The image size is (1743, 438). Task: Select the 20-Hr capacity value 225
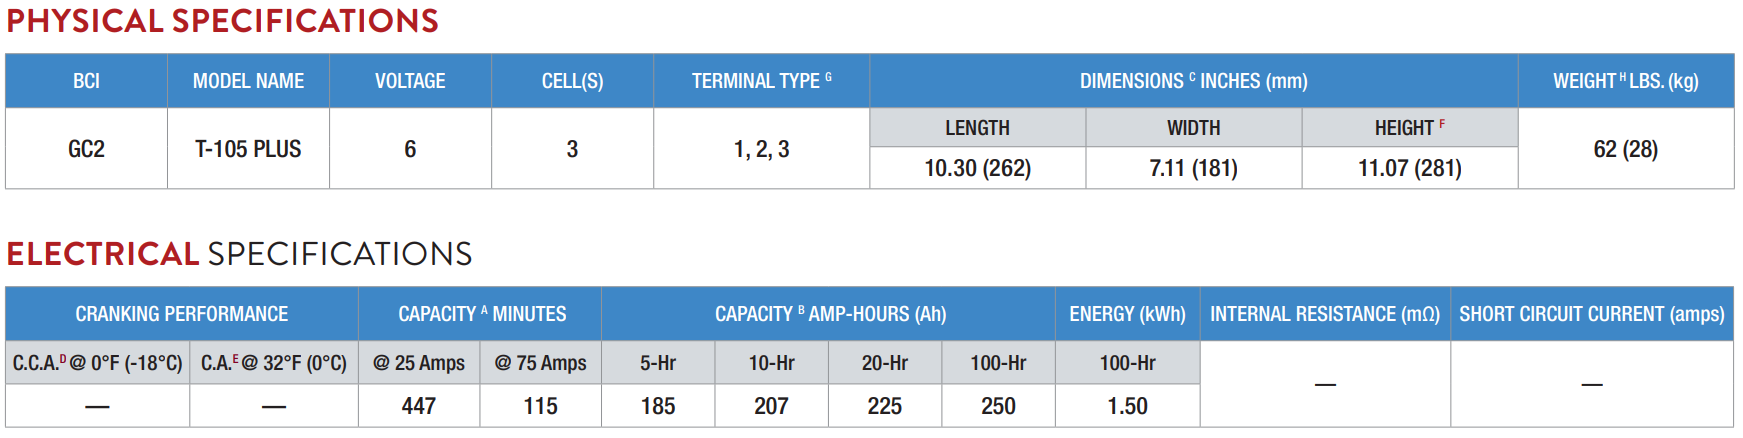(x=884, y=406)
